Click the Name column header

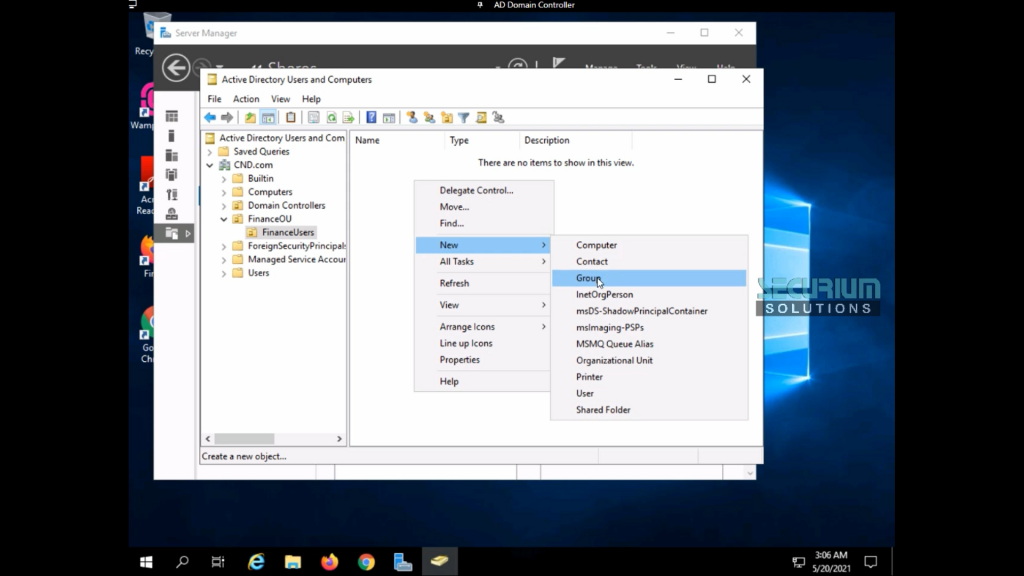click(x=397, y=140)
